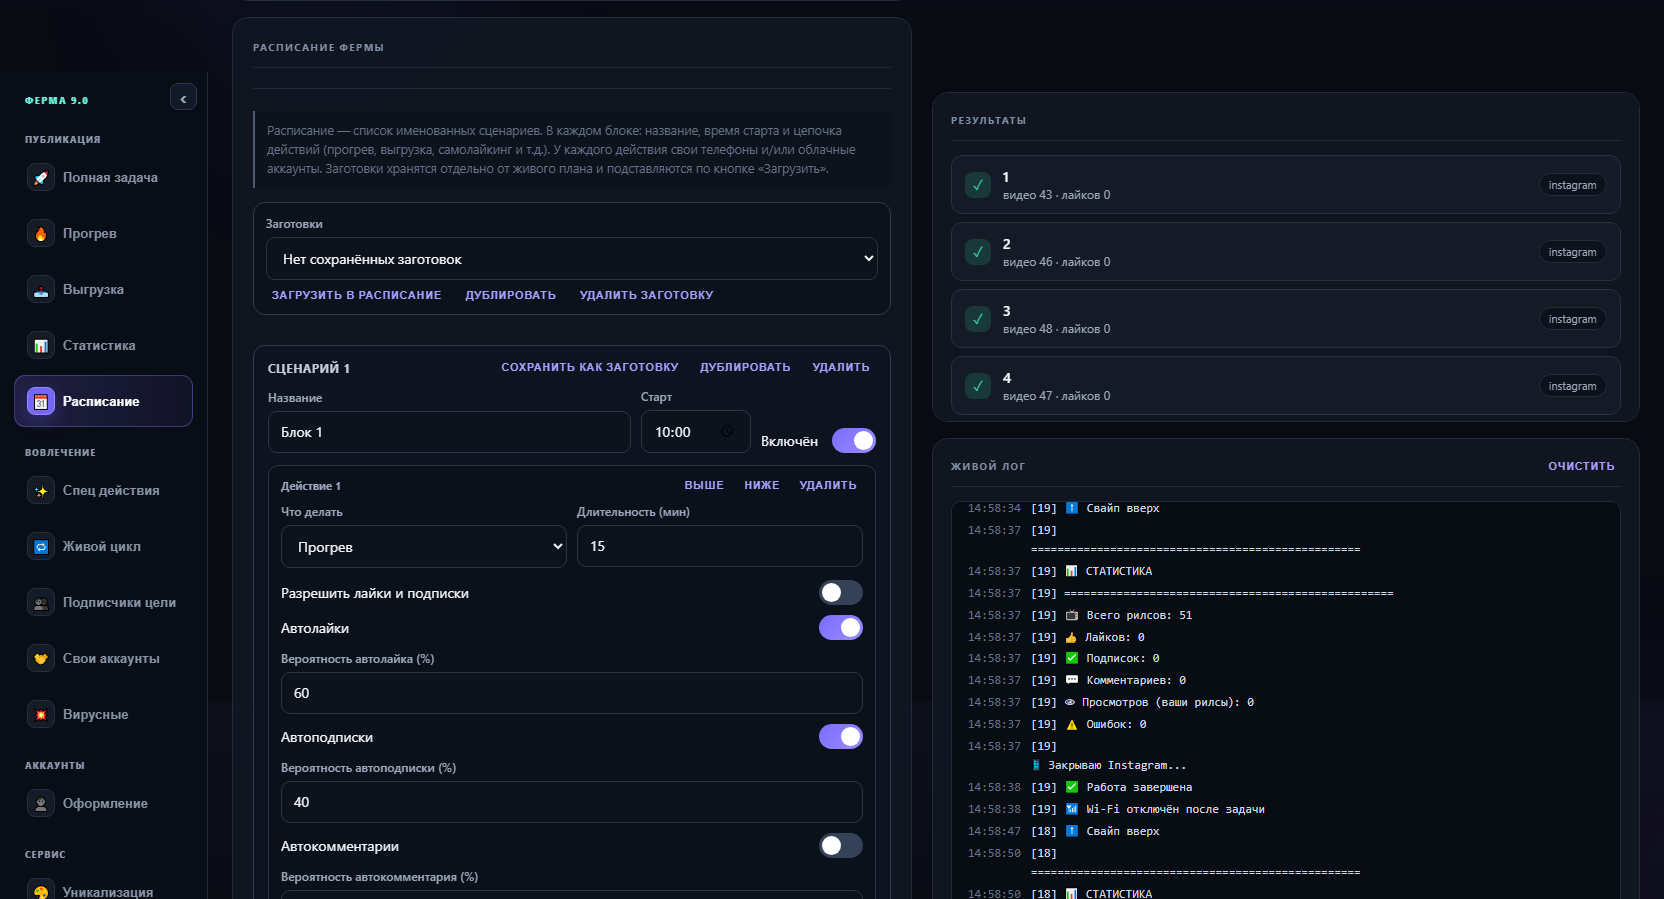The image size is (1664, 899).
Task: Click the green checkmark icon for result 1
Action: (978, 185)
